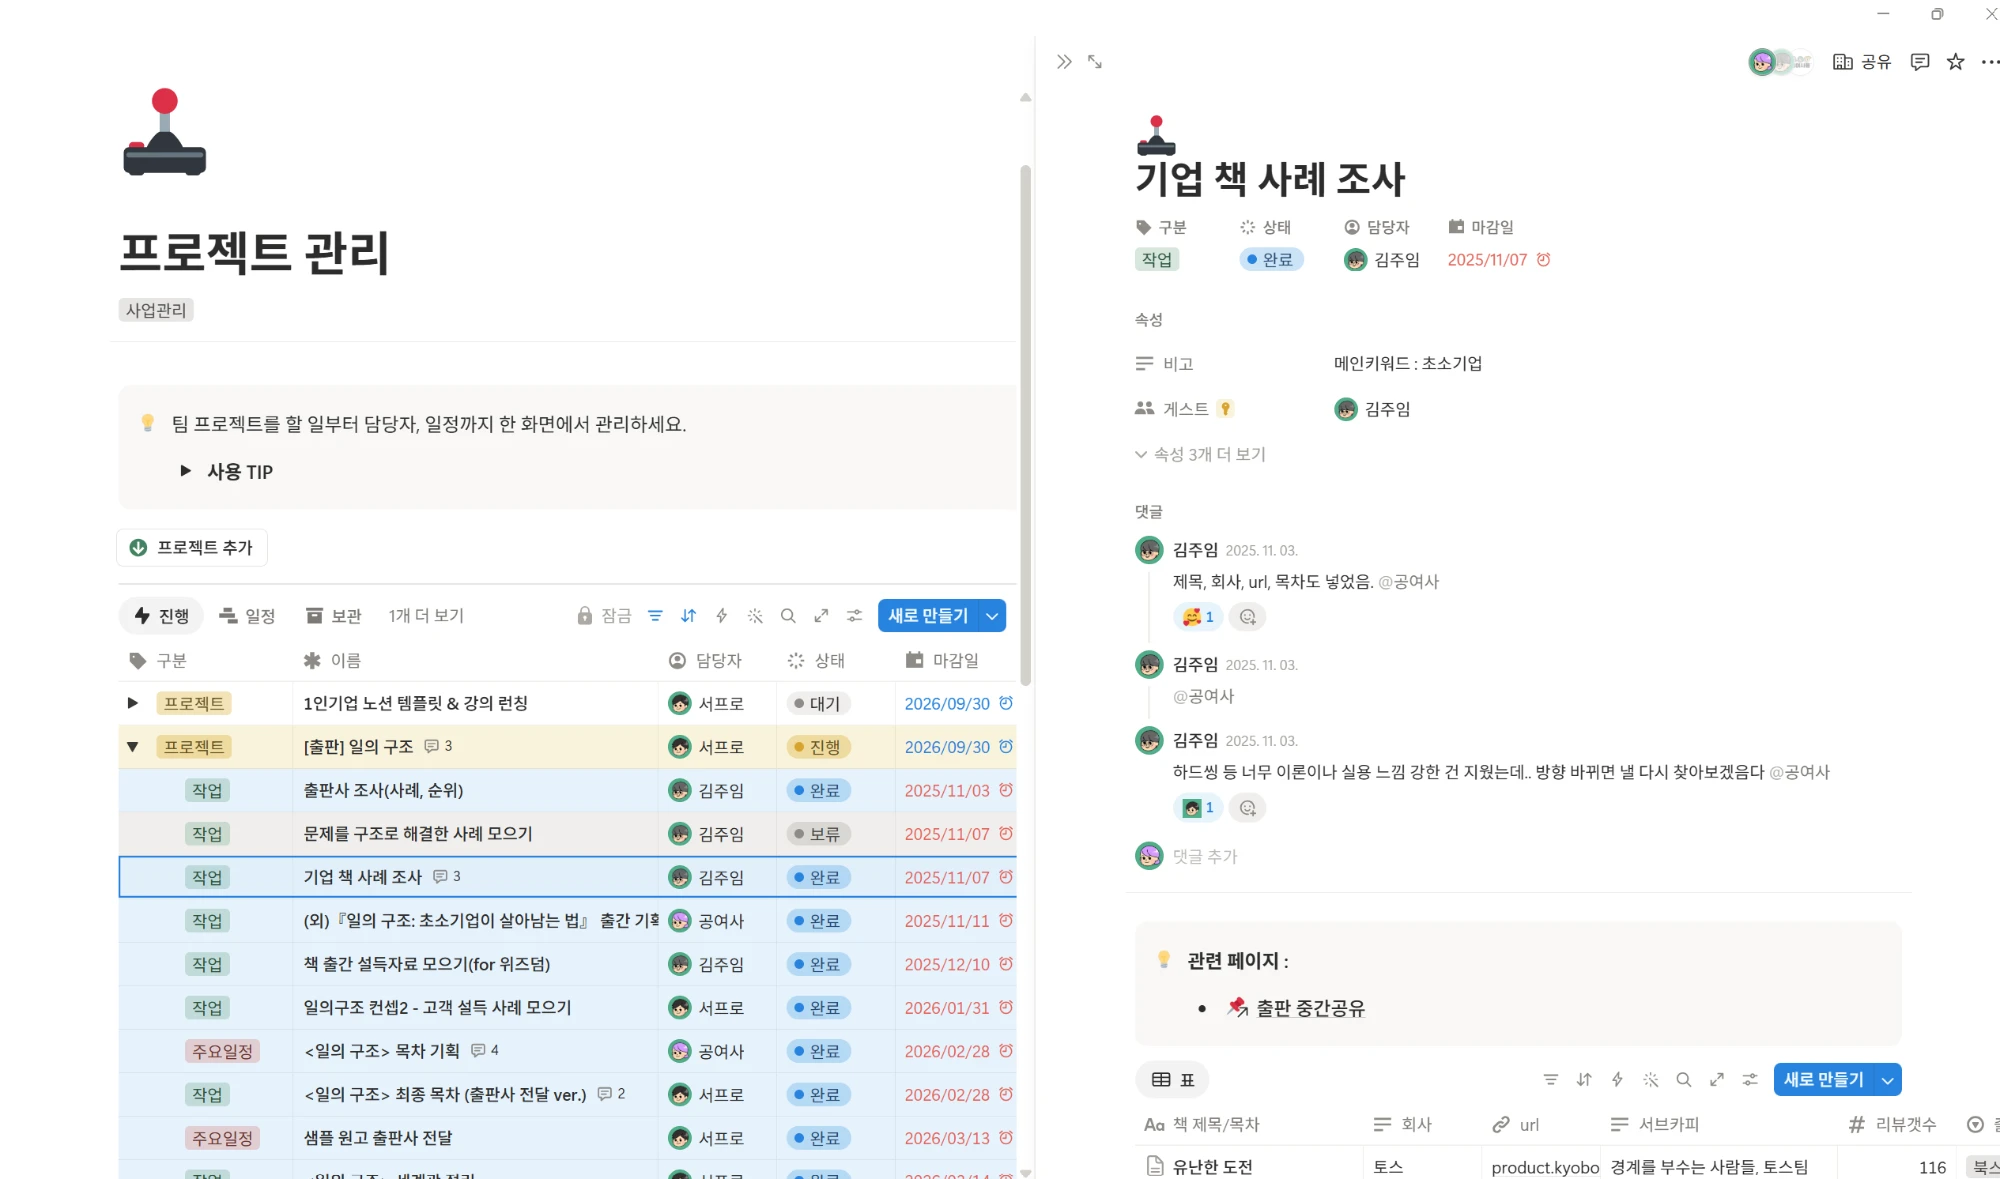Viewport: 2000px width, 1179px height.
Task: Toggle the avatar reaction on third comment
Action: (x=1198, y=808)
